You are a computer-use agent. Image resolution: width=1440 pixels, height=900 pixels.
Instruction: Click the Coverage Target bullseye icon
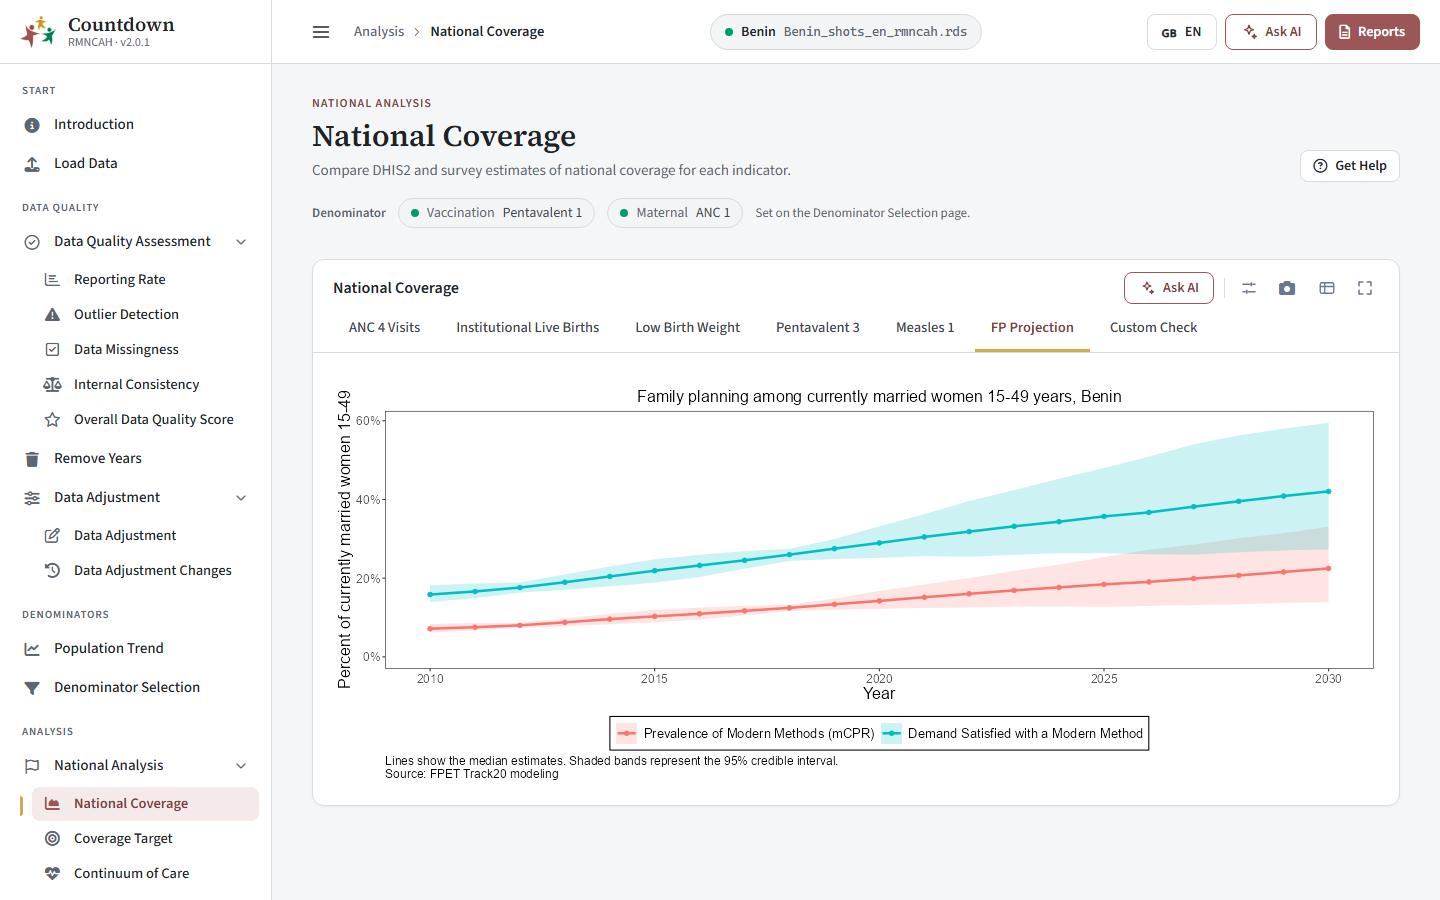click(x=52, y=839)
